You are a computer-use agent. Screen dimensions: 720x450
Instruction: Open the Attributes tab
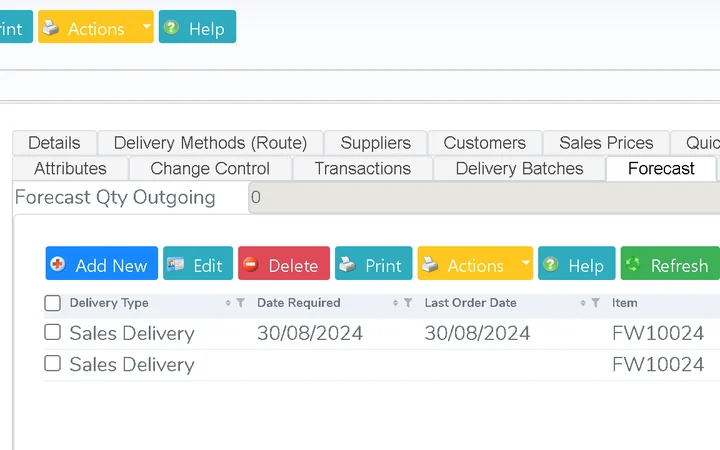pos(70,169)
